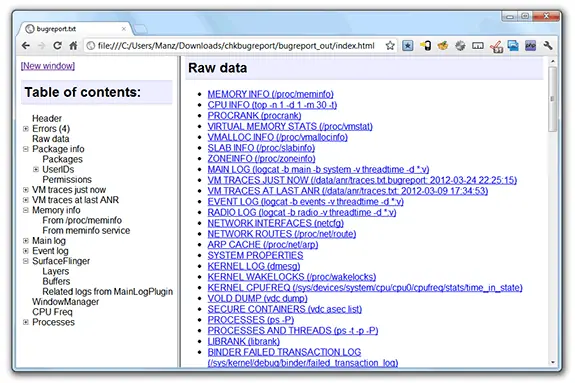Collapse the Memory info tree node

26,210
